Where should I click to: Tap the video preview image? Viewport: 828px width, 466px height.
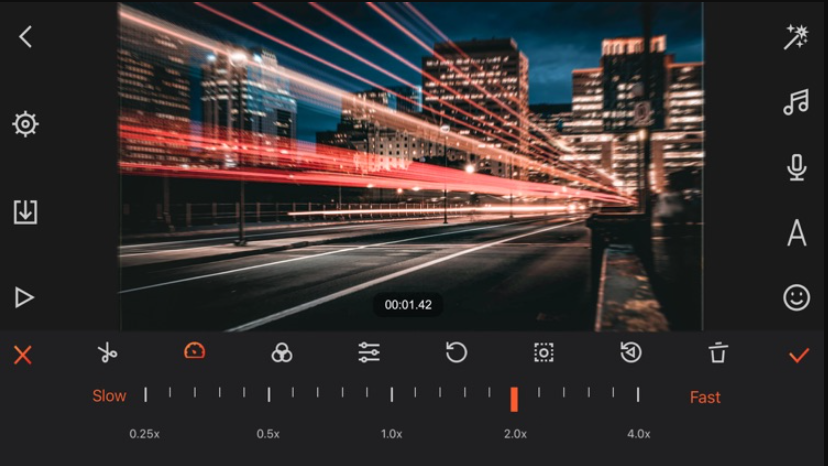pyautogui.click(x=411, y=166)
